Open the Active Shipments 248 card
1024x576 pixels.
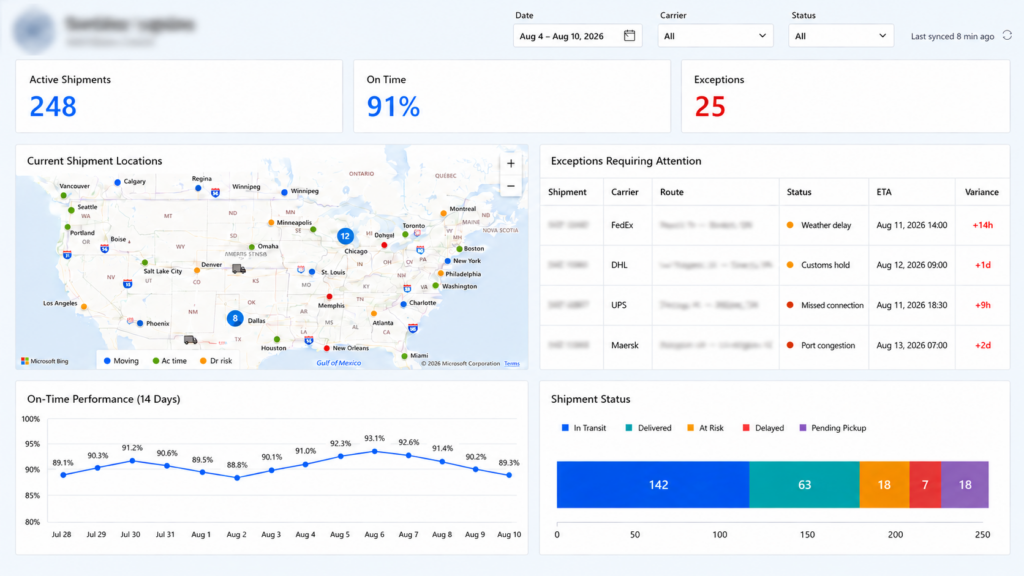pos(179,96)
